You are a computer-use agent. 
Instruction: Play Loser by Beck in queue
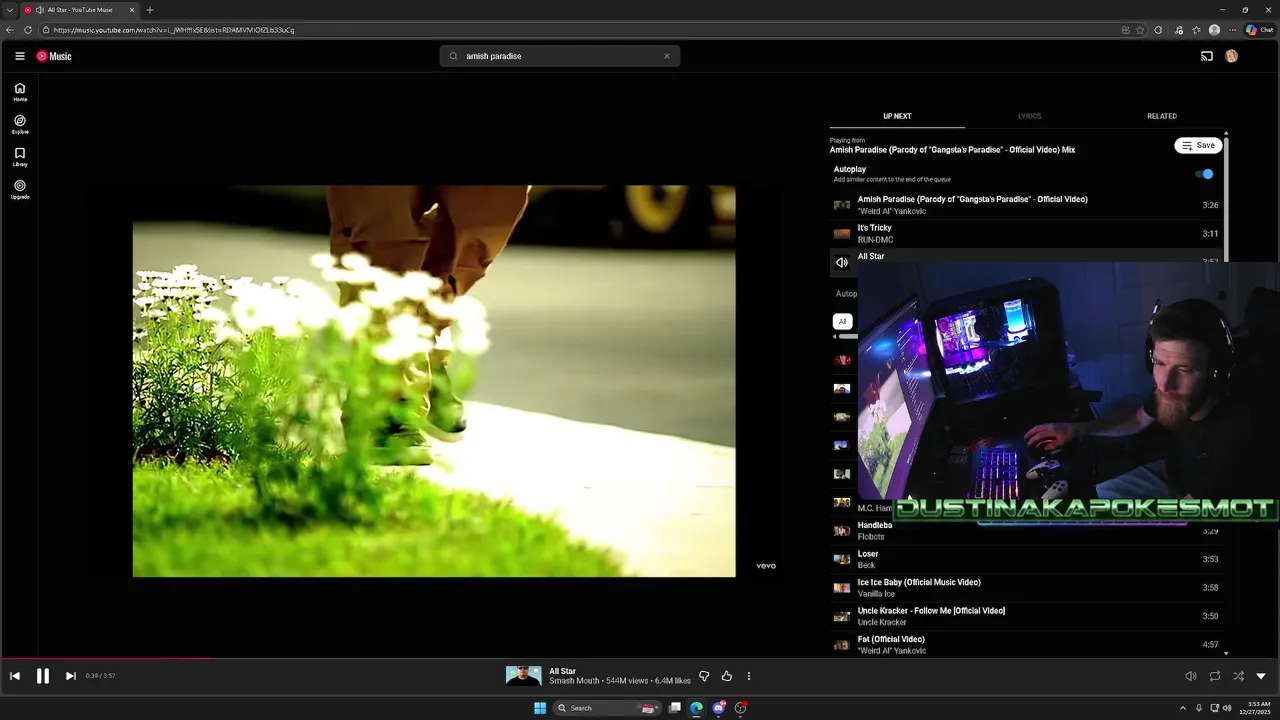1025,559
